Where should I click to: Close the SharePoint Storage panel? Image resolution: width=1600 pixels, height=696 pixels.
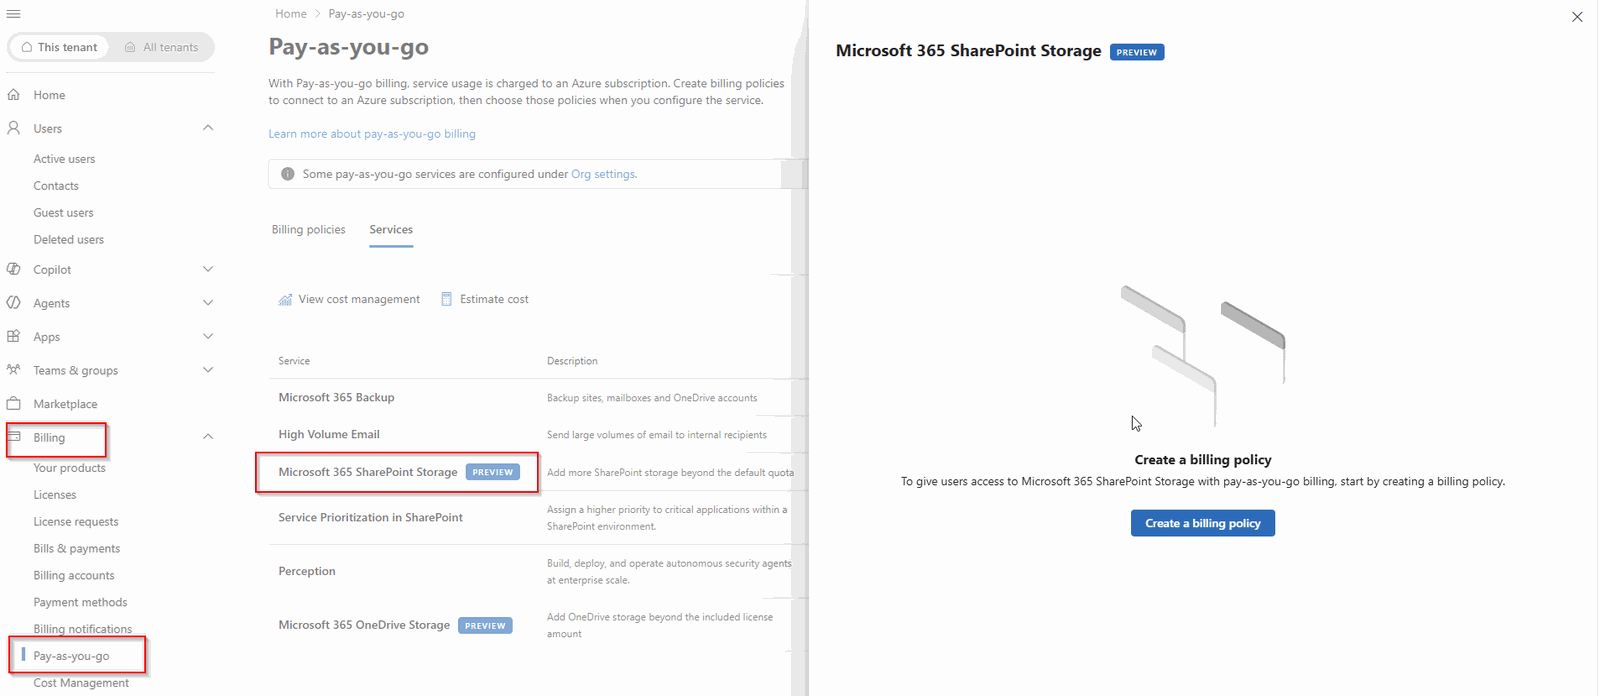click(x=1577, y=17)
